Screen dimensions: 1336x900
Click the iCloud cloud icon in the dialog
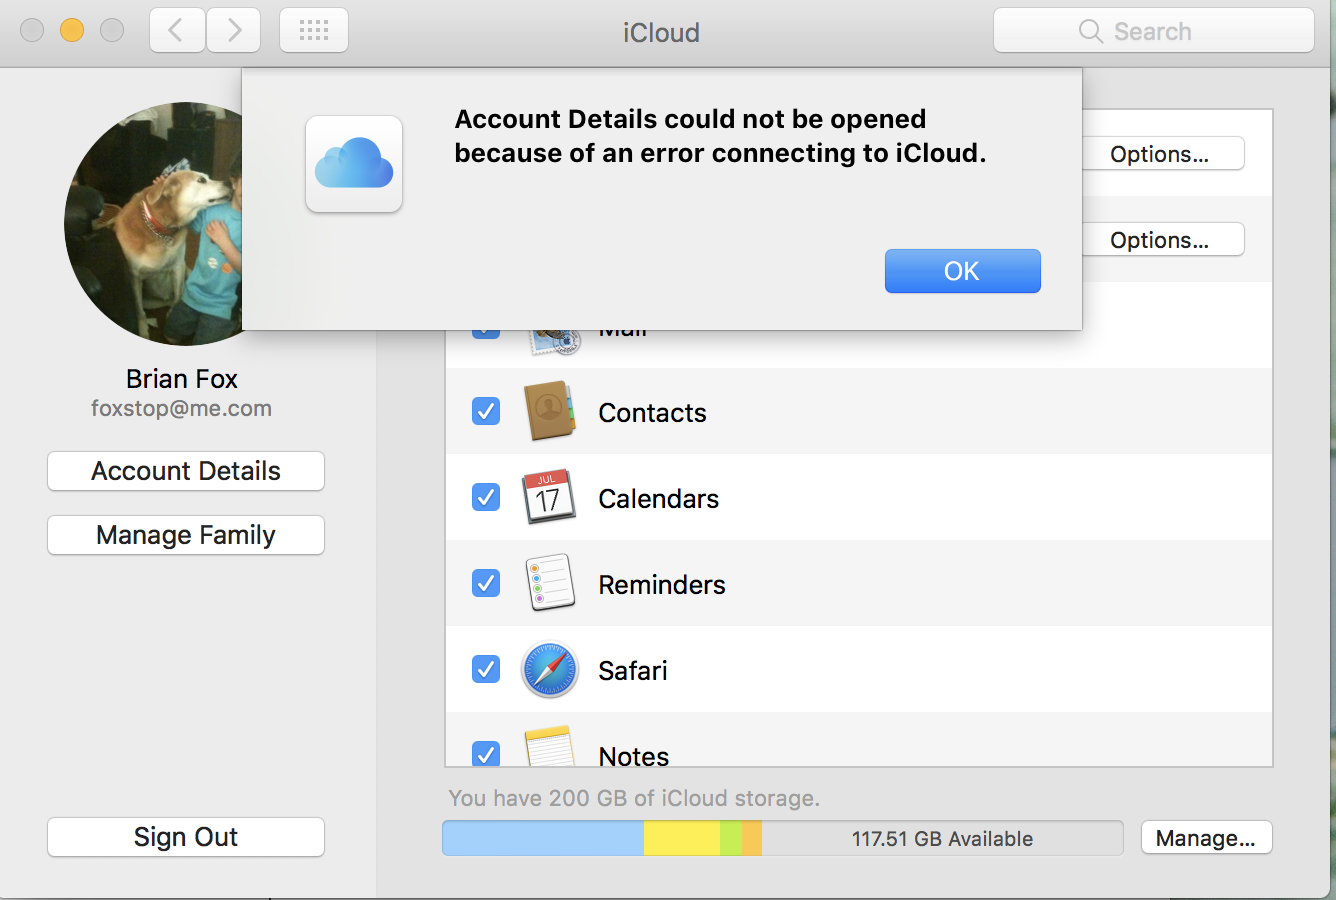click(354, 164)
